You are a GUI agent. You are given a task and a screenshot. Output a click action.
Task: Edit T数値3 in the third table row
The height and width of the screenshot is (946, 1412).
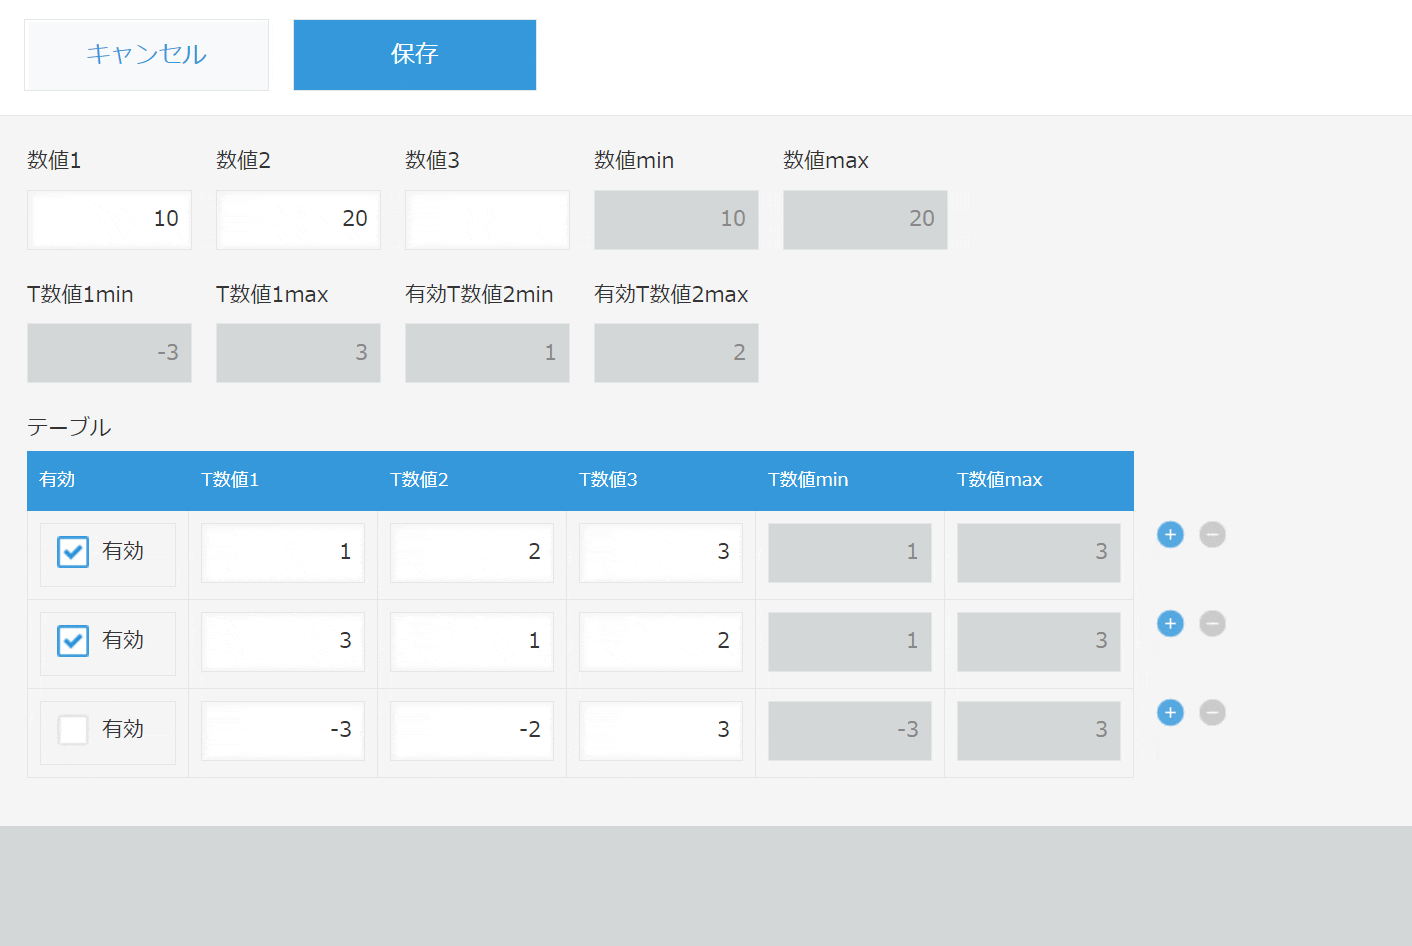(661, 731)
